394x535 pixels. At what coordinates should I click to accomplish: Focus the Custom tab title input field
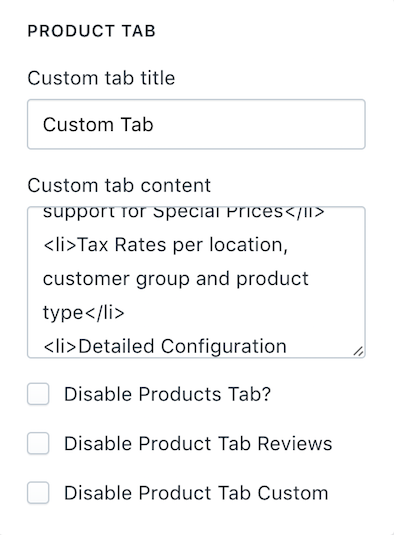tap(196, 124)
